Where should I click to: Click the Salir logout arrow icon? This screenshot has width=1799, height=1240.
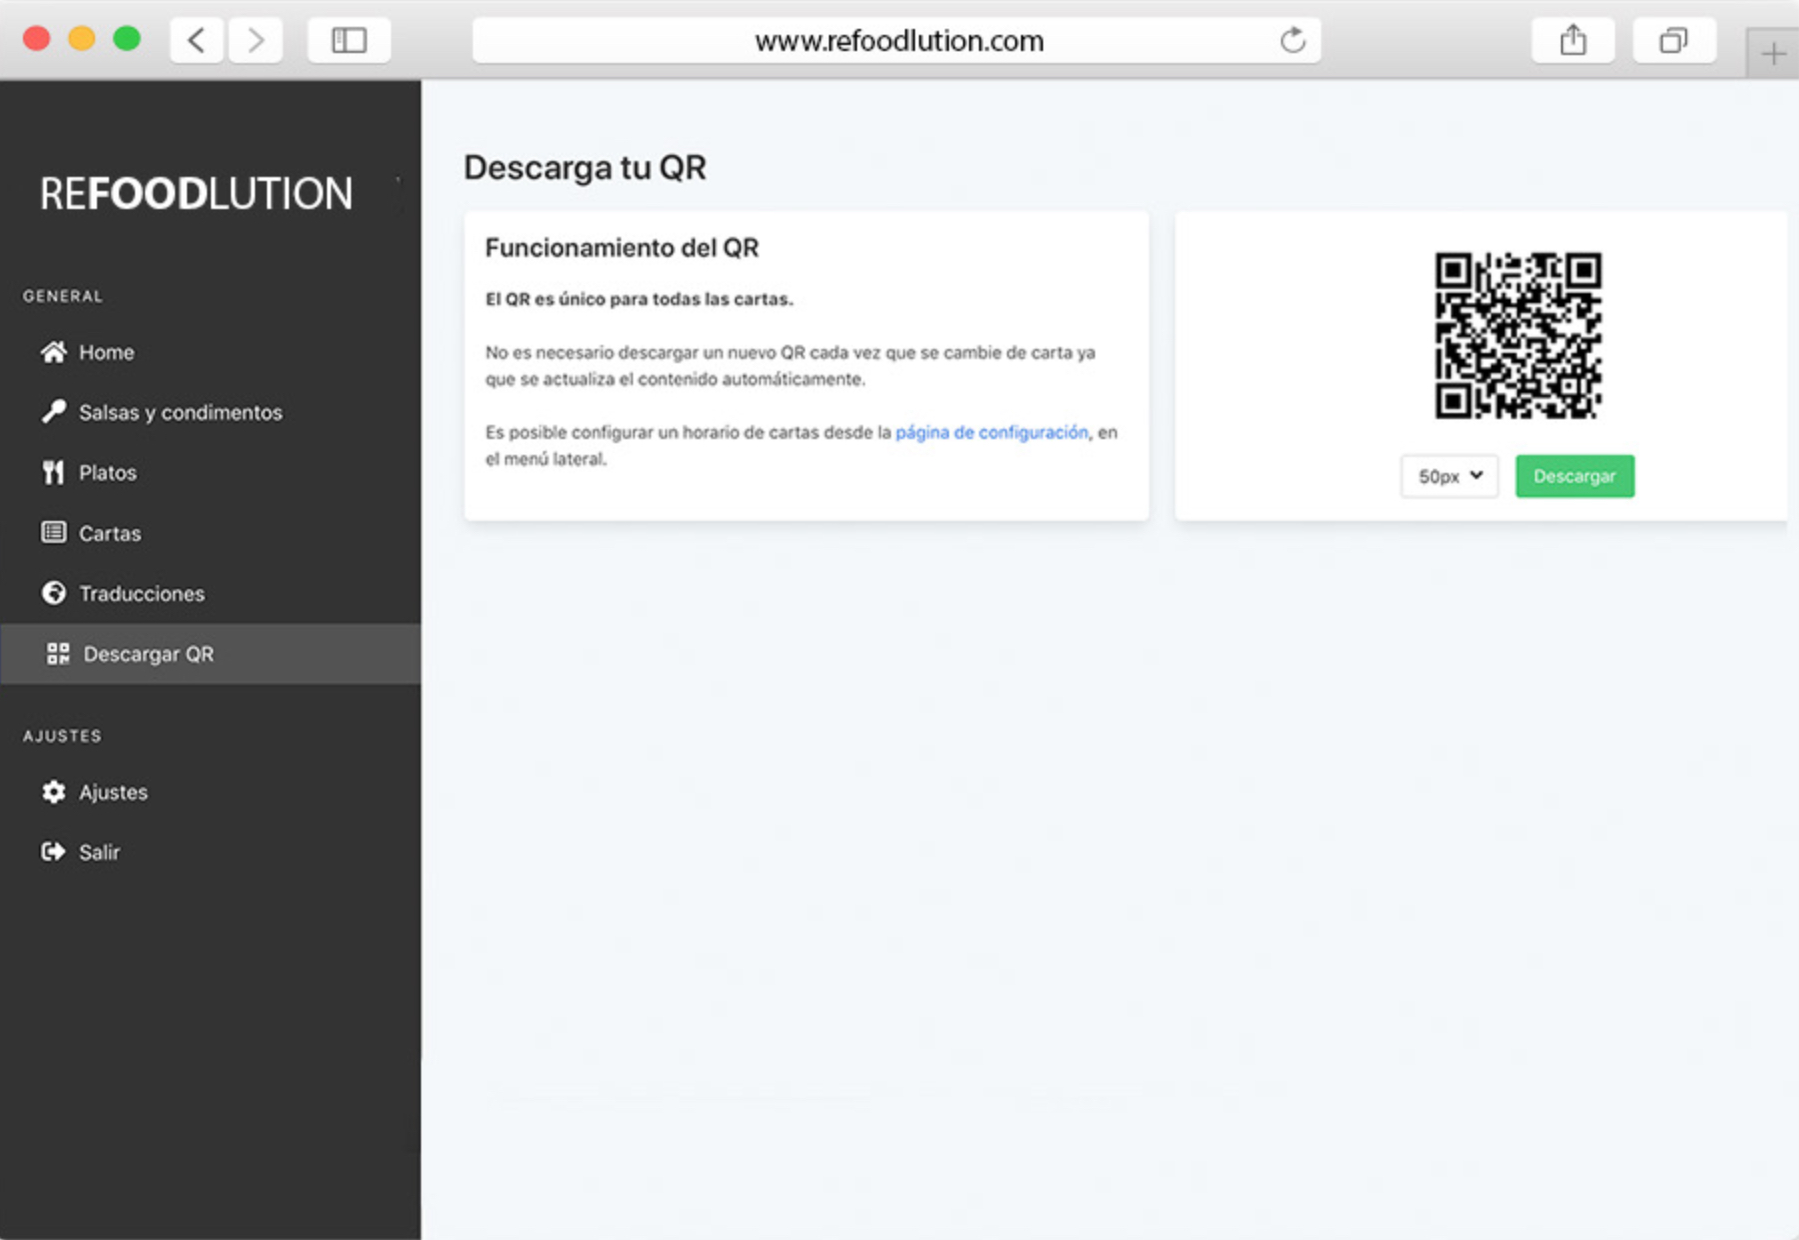click(53, 852)
